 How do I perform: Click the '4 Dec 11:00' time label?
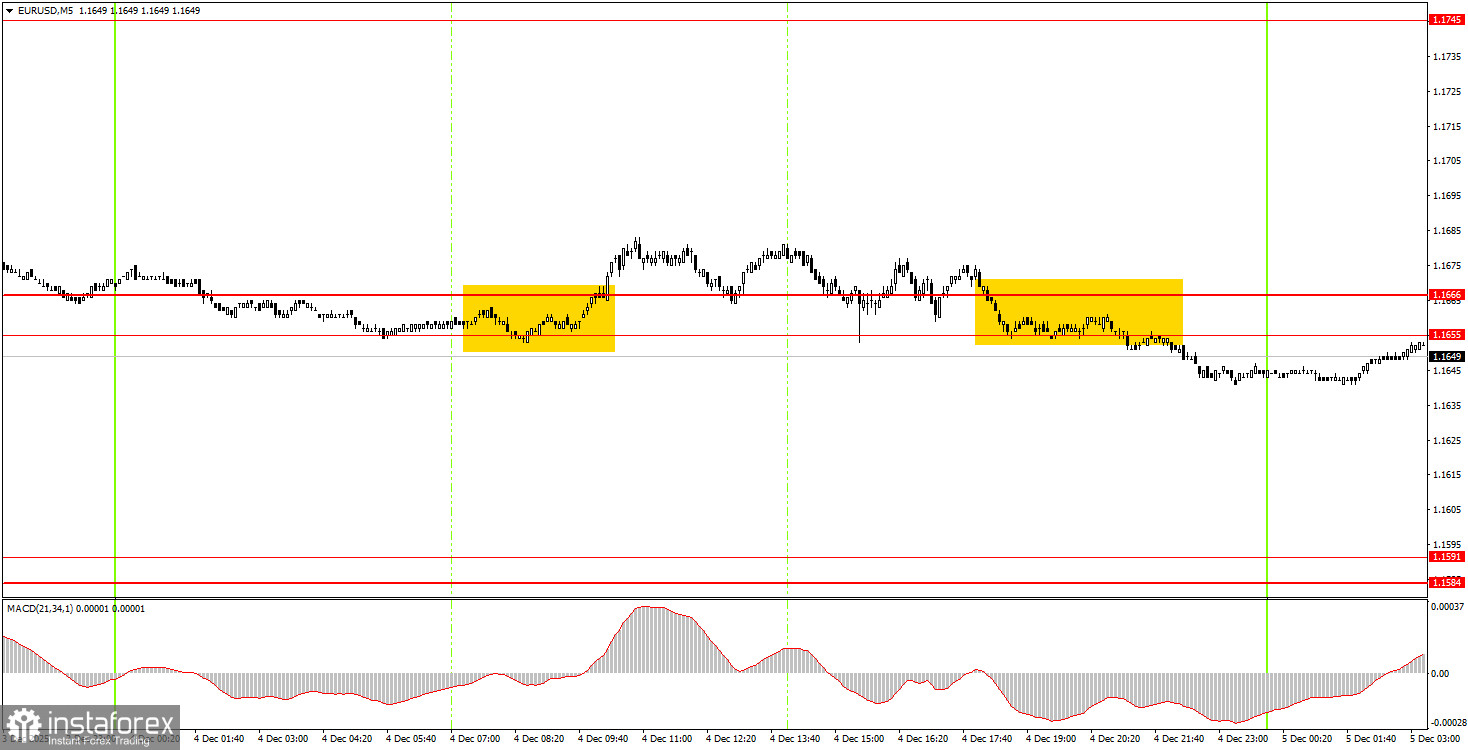click(x=666, y=739)
